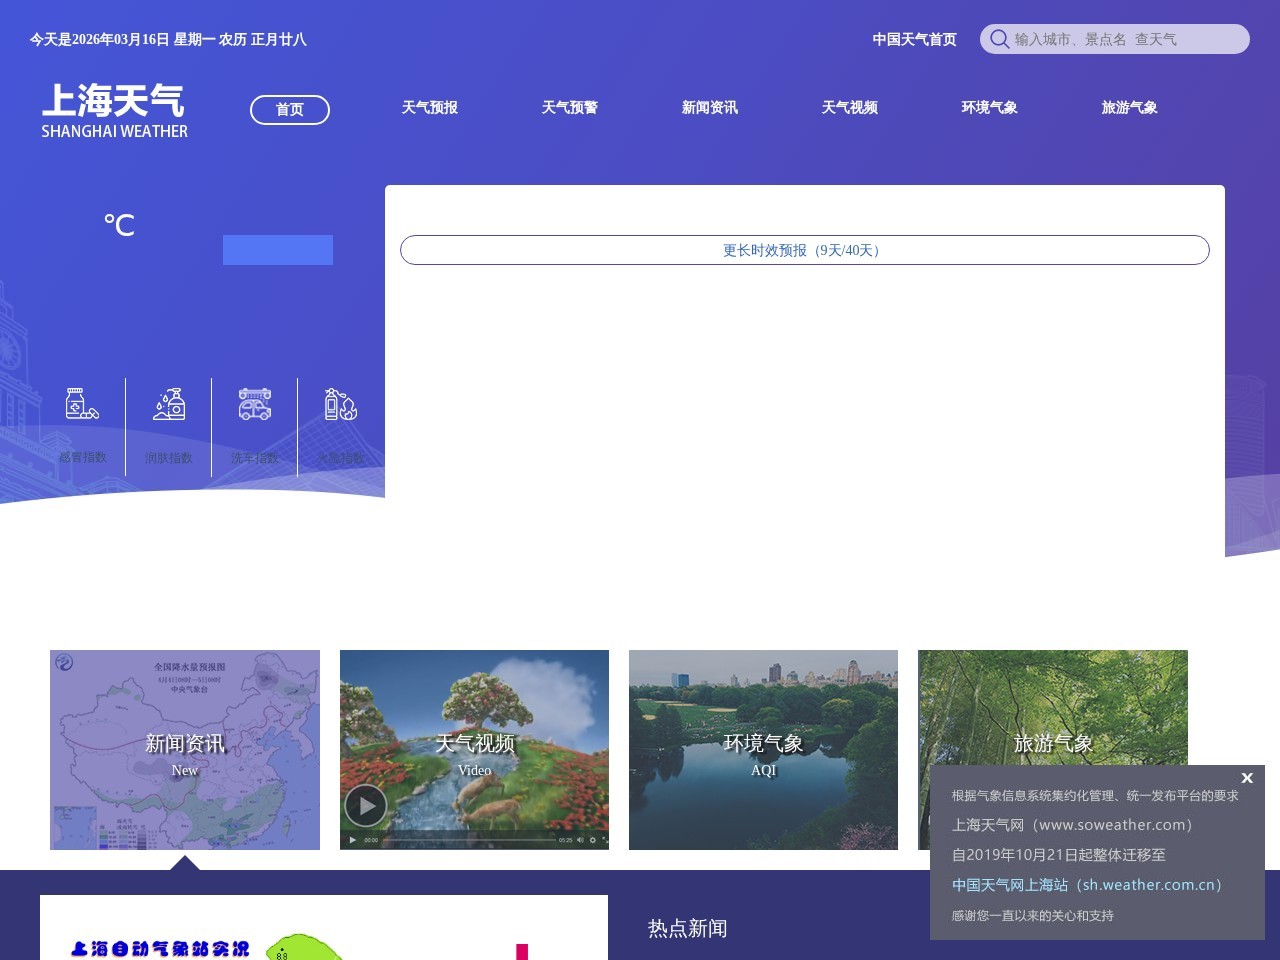Open the 环境气象 AQI thumbnail
The height and width of the screenshot is (960, 1280).
tap(763, 749)
